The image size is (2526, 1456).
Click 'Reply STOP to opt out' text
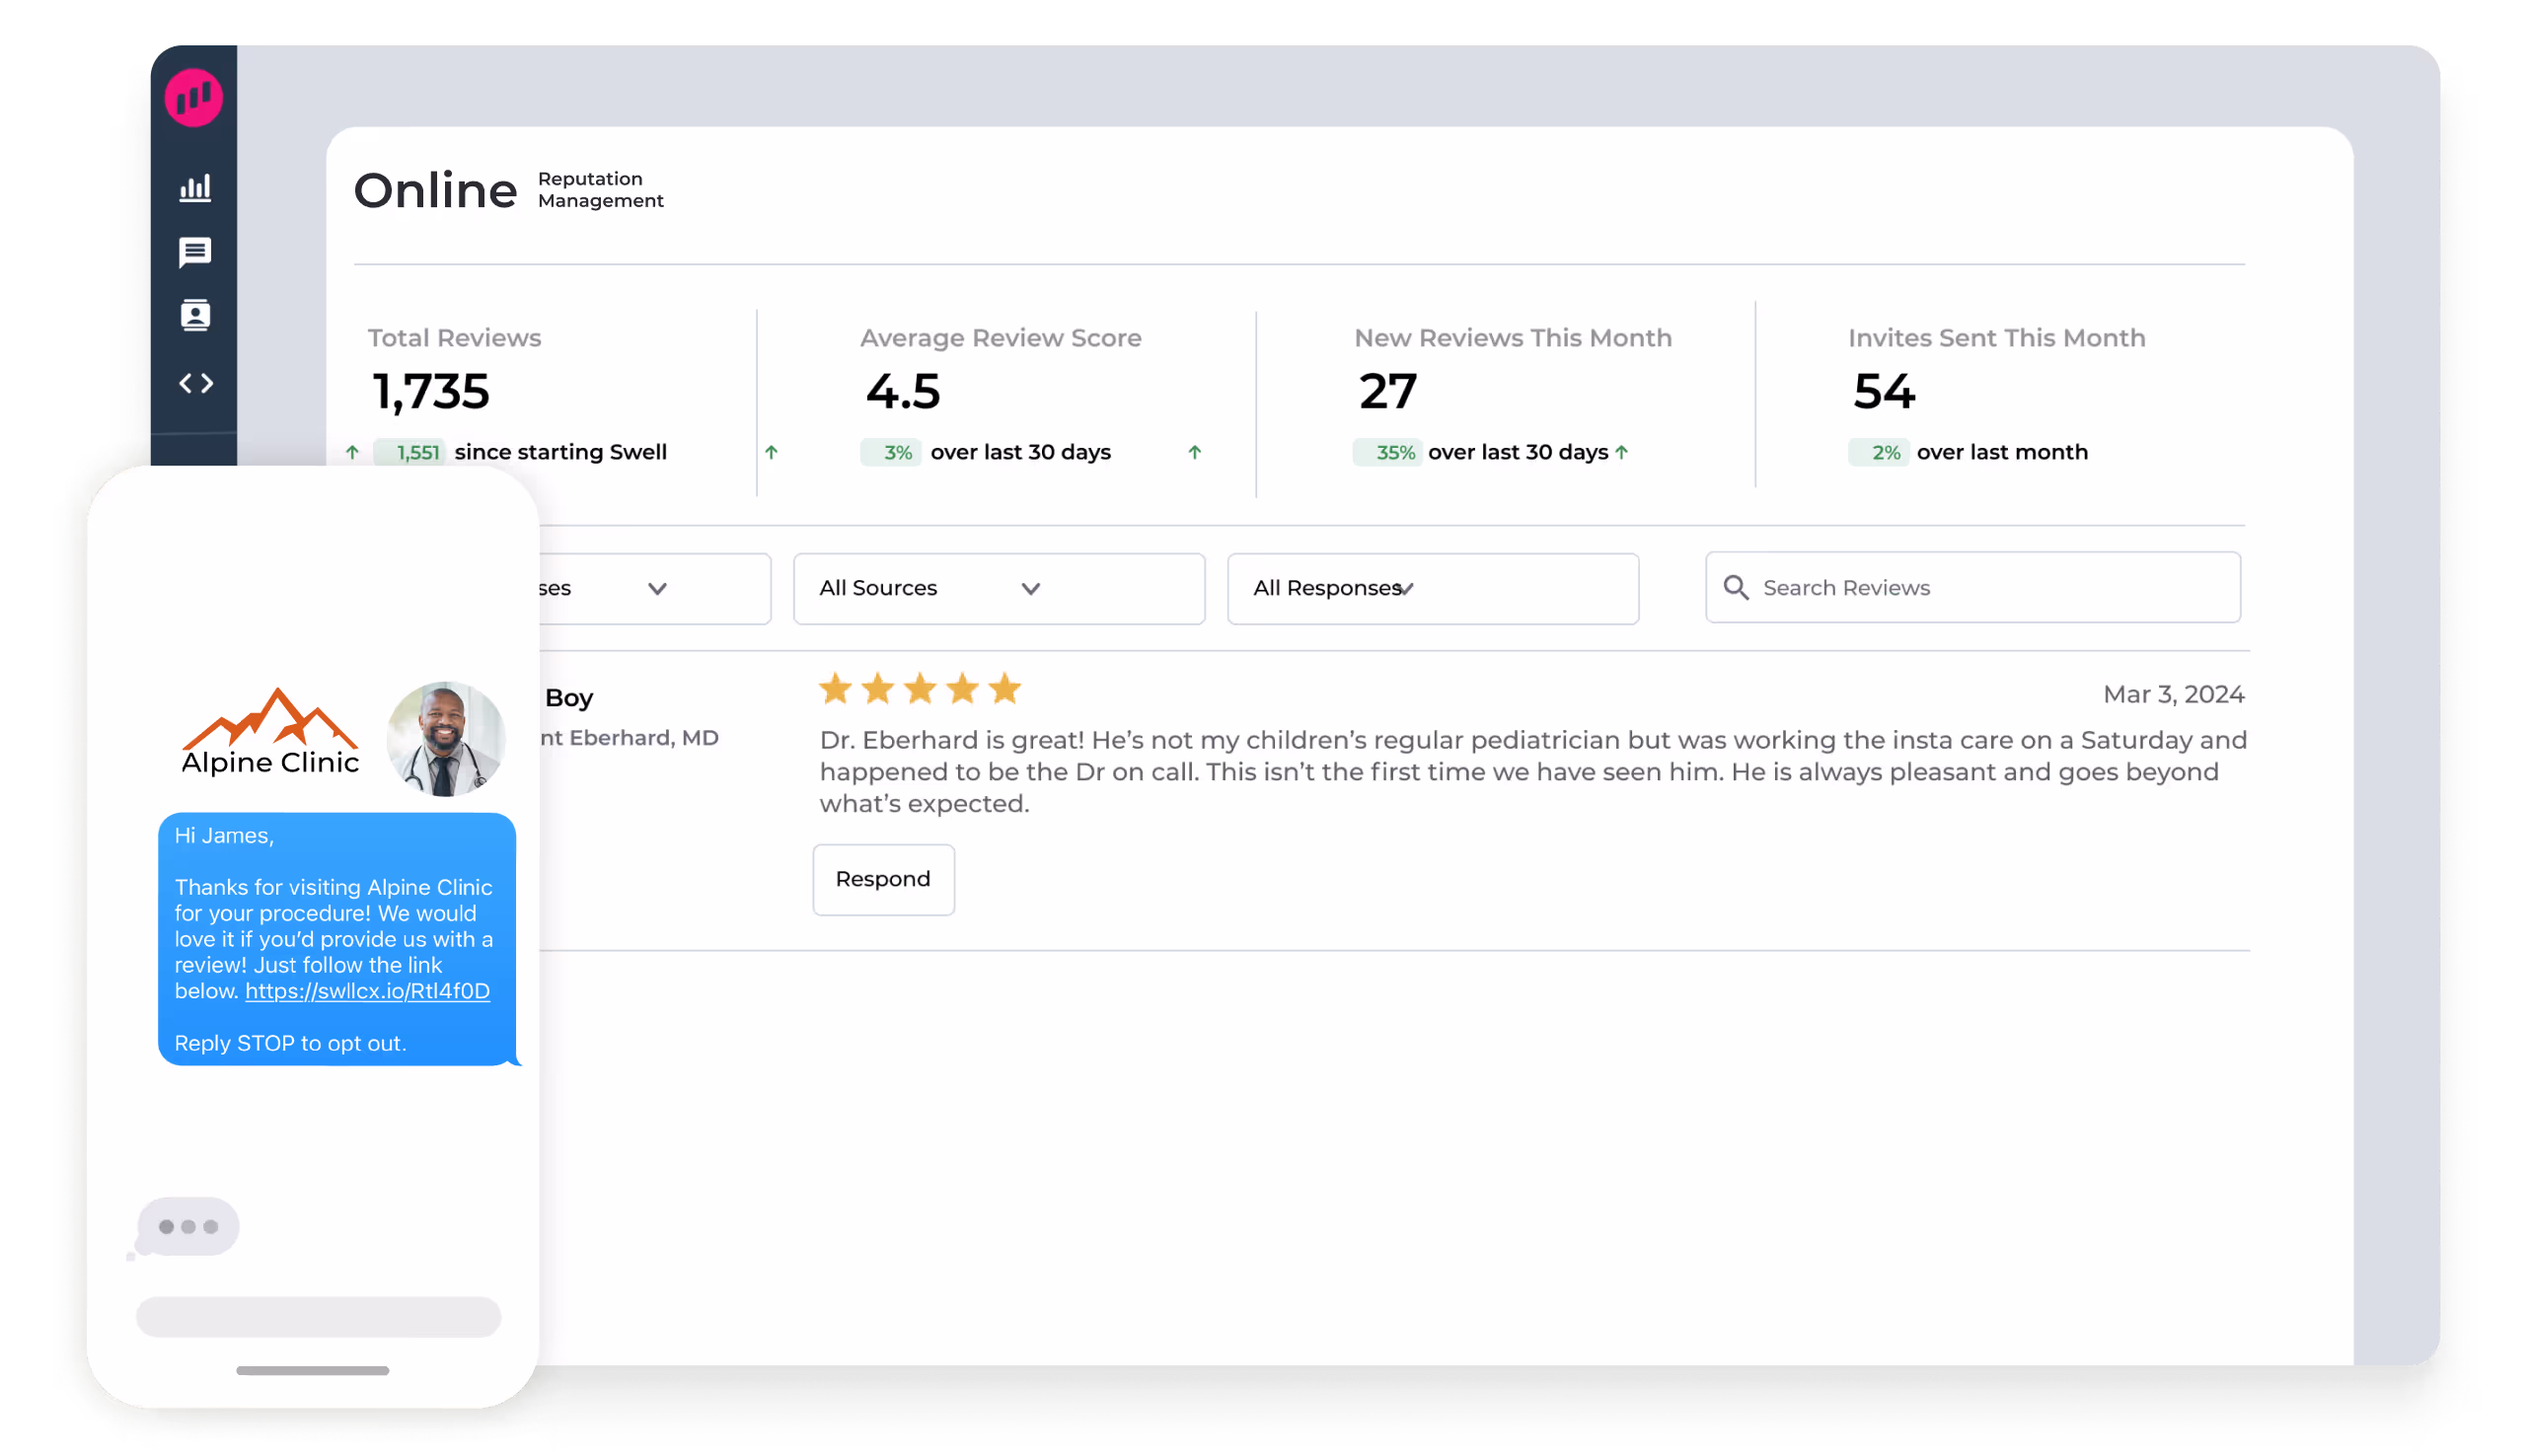click(290, 1043)
